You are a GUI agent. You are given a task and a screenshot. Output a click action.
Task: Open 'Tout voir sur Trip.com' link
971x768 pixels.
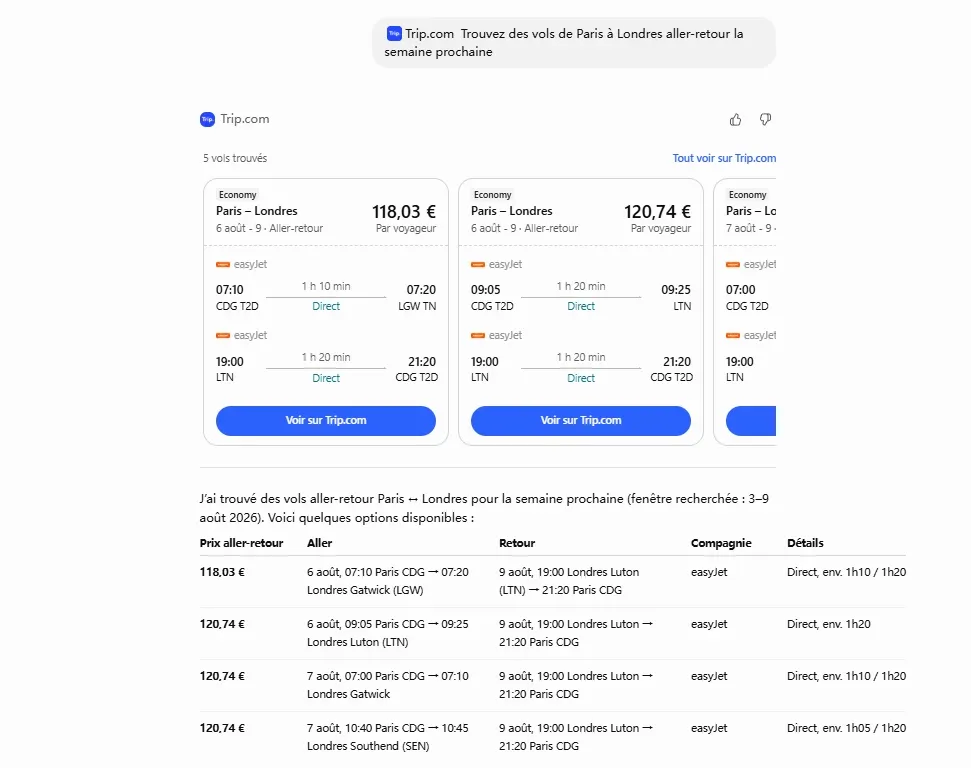click(724, 158)
